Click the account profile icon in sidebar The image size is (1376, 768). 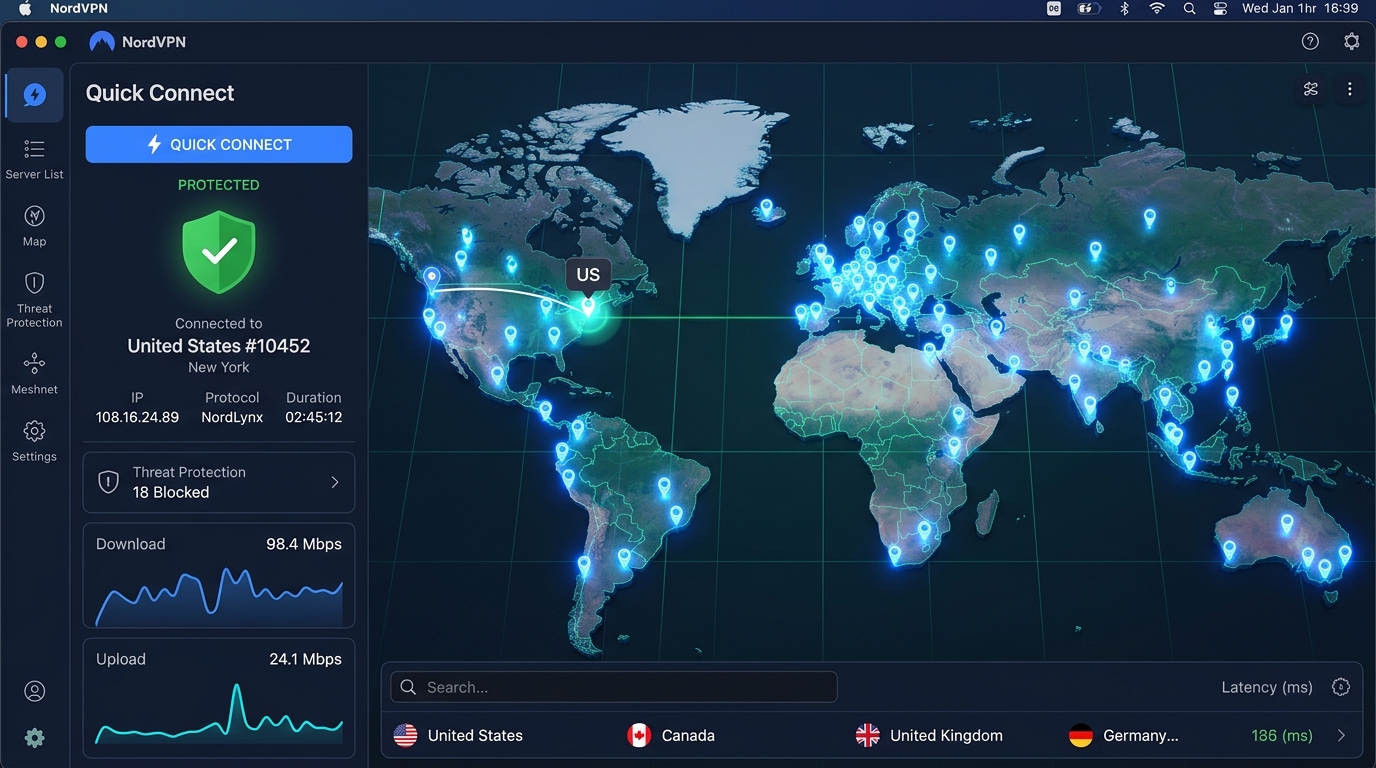pyautogui.click(x=34, y=691)
